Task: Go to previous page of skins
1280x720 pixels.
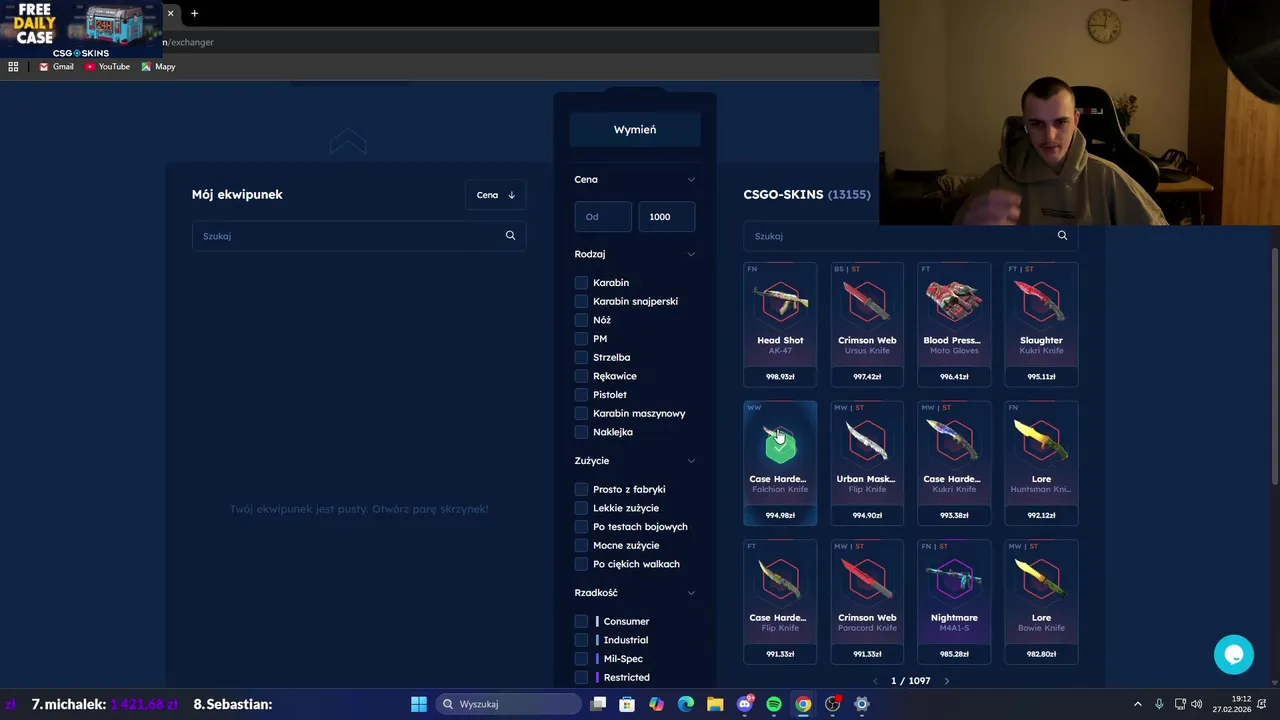Action: 875,681
